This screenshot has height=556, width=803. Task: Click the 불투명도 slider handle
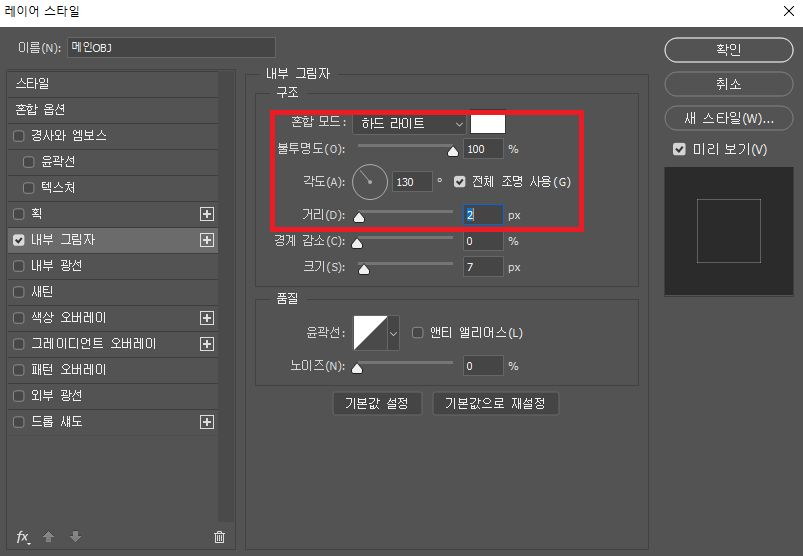coord(453,152)
